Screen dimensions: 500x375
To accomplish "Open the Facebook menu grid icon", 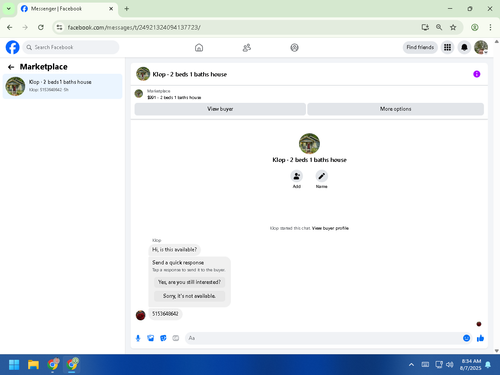I will tap(447, 47).
